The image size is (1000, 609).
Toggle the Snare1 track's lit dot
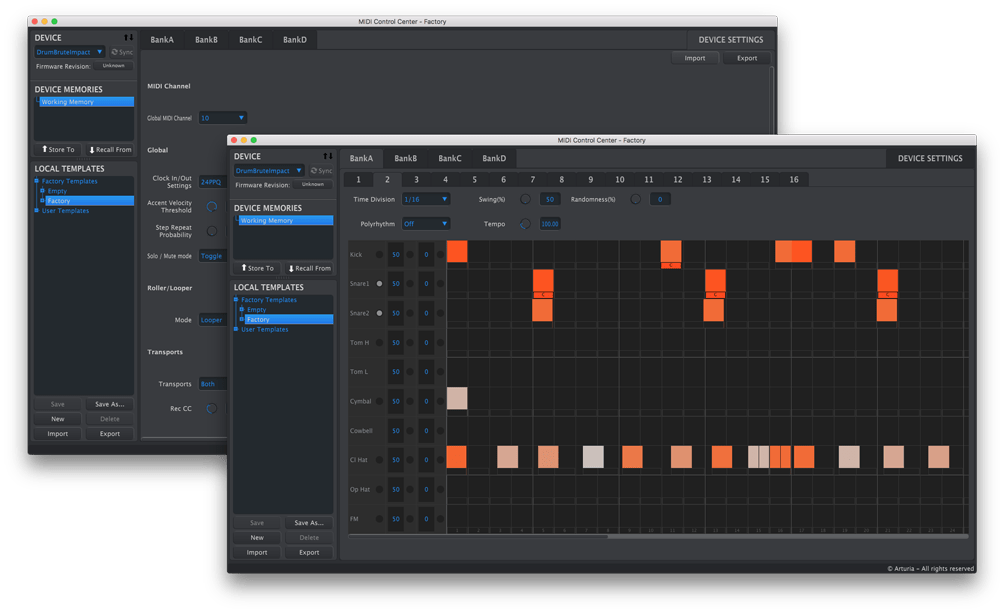[x=379, y=284]
